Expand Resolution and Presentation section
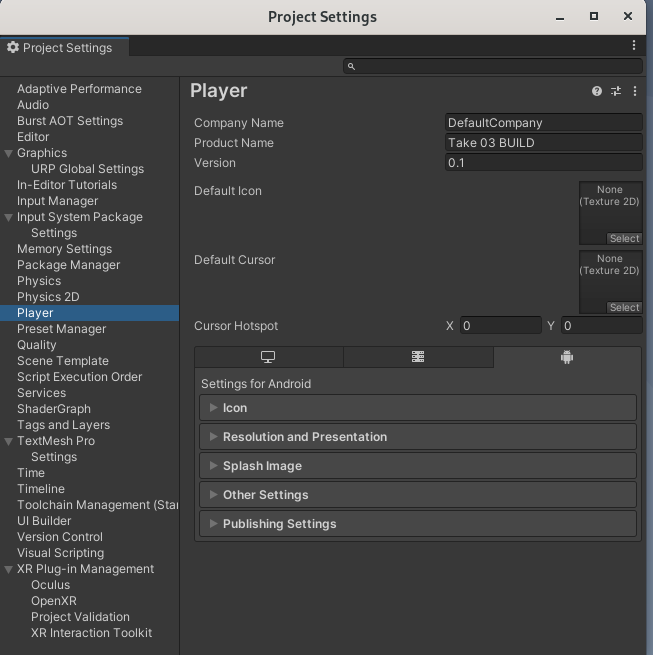 [304, 437]
